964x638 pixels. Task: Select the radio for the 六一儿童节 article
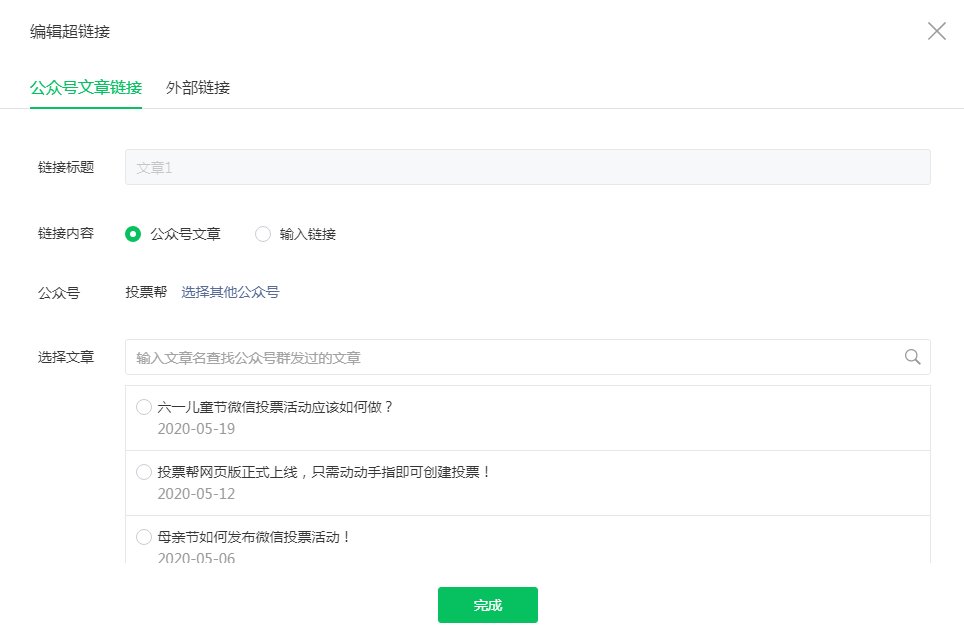pos(143,407)
